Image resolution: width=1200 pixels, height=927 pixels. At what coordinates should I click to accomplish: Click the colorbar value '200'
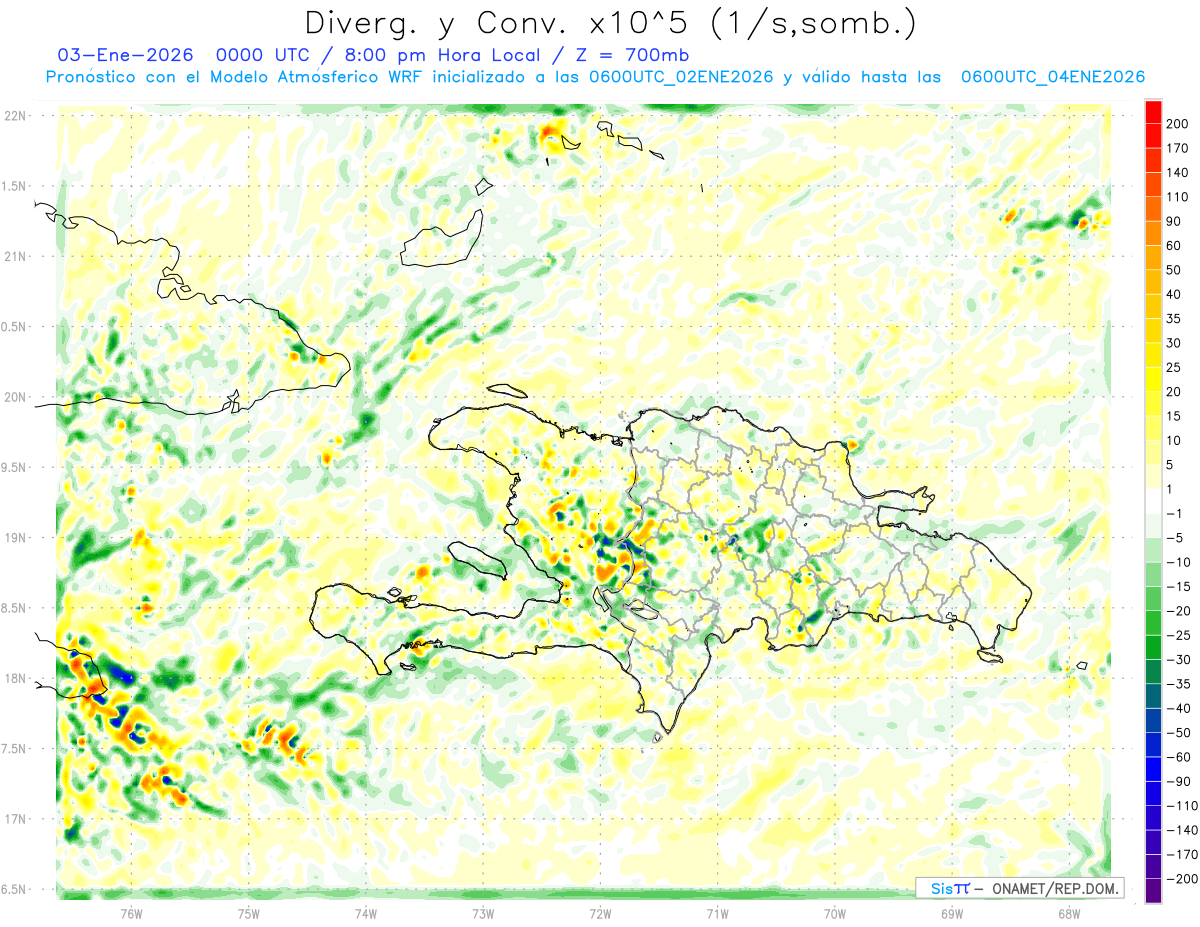point(1176,124)
